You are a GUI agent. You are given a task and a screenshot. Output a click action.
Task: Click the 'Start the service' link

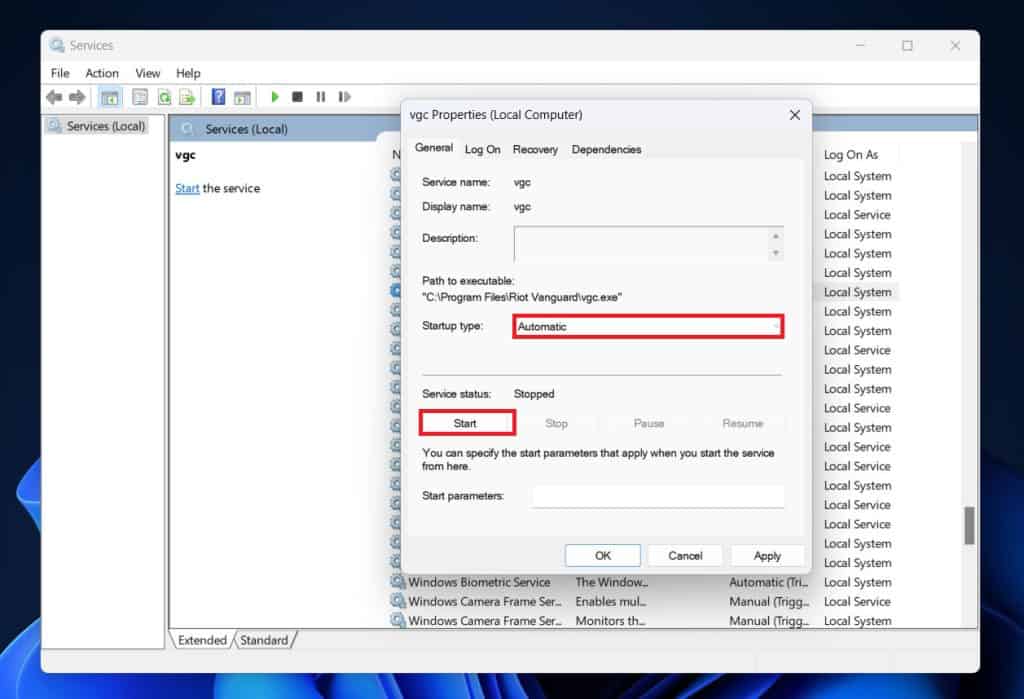(x=187, y=188)
